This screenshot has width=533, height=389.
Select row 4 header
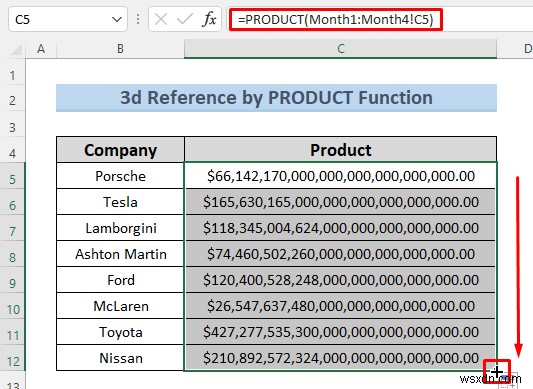13,150
